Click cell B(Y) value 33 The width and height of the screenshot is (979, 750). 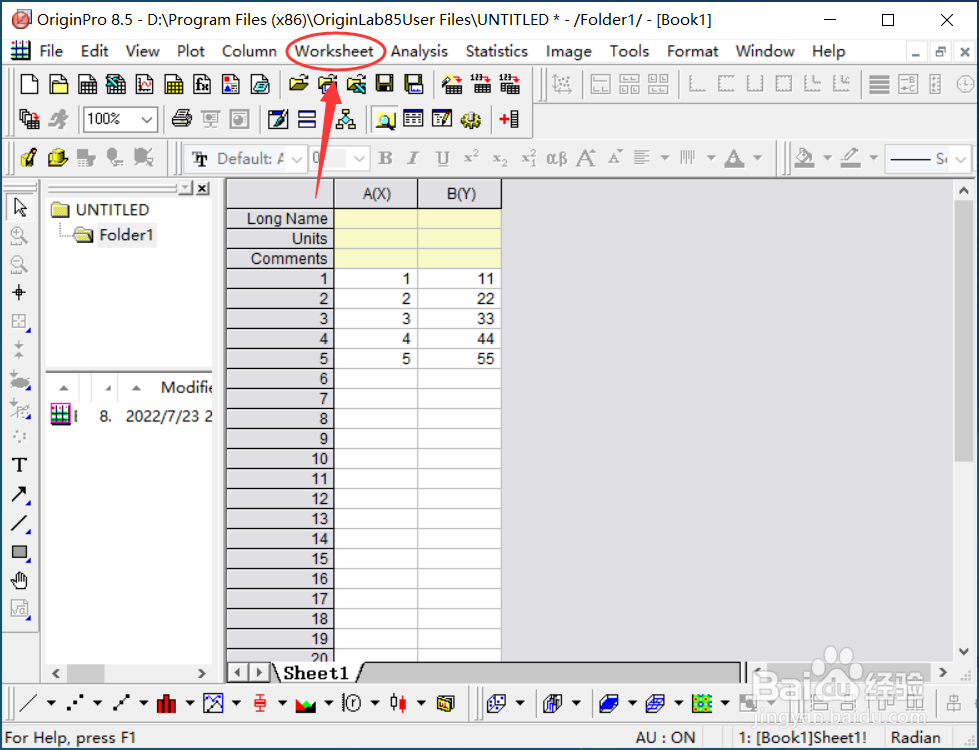(460, 318)
